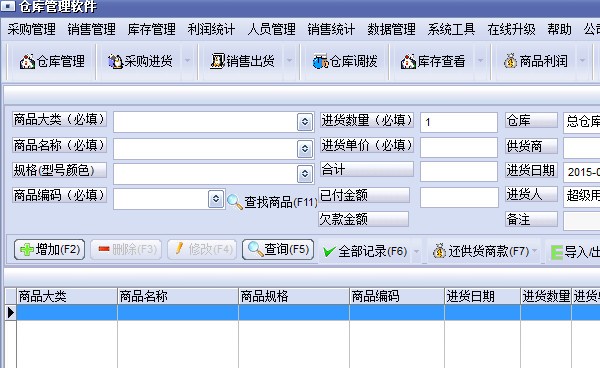The height and width of the screenshot is (368, 600).
Task: Select the highlighted row via its arrow marker
Action: [10, 313]
